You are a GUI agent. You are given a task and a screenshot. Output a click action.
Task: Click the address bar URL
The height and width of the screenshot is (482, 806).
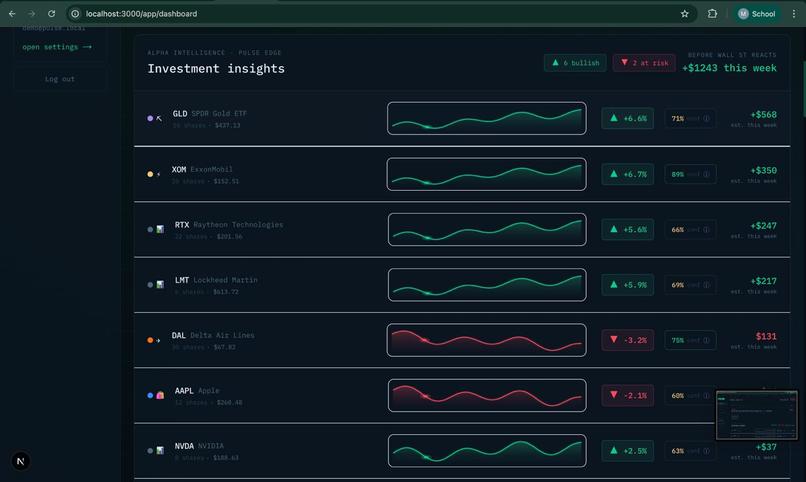click(x=141, y=14)
